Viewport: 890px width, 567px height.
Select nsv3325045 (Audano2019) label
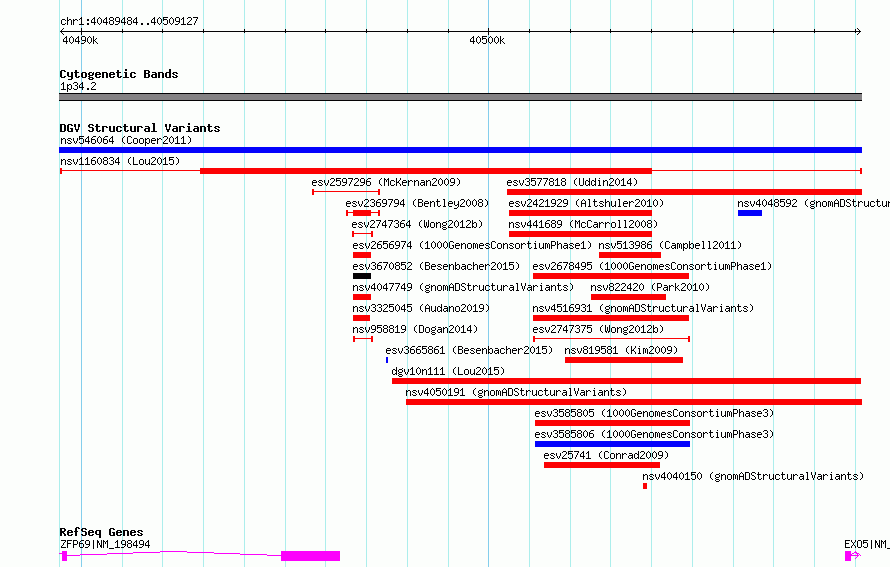coord(421,308)
